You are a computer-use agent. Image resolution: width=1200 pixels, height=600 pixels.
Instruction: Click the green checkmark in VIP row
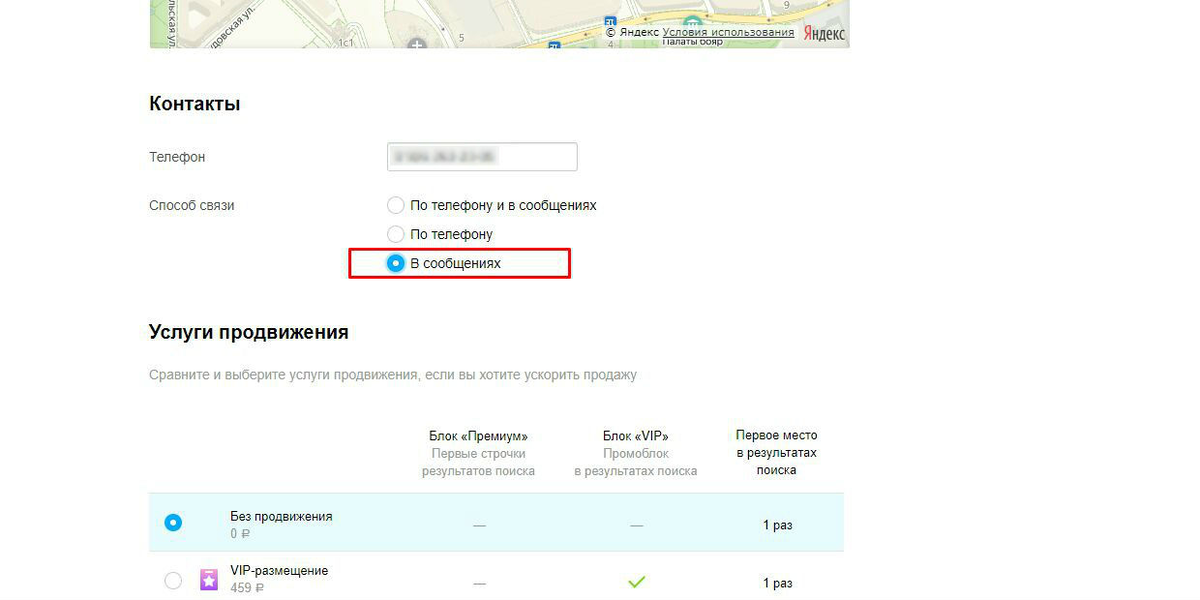click(636, 581)
